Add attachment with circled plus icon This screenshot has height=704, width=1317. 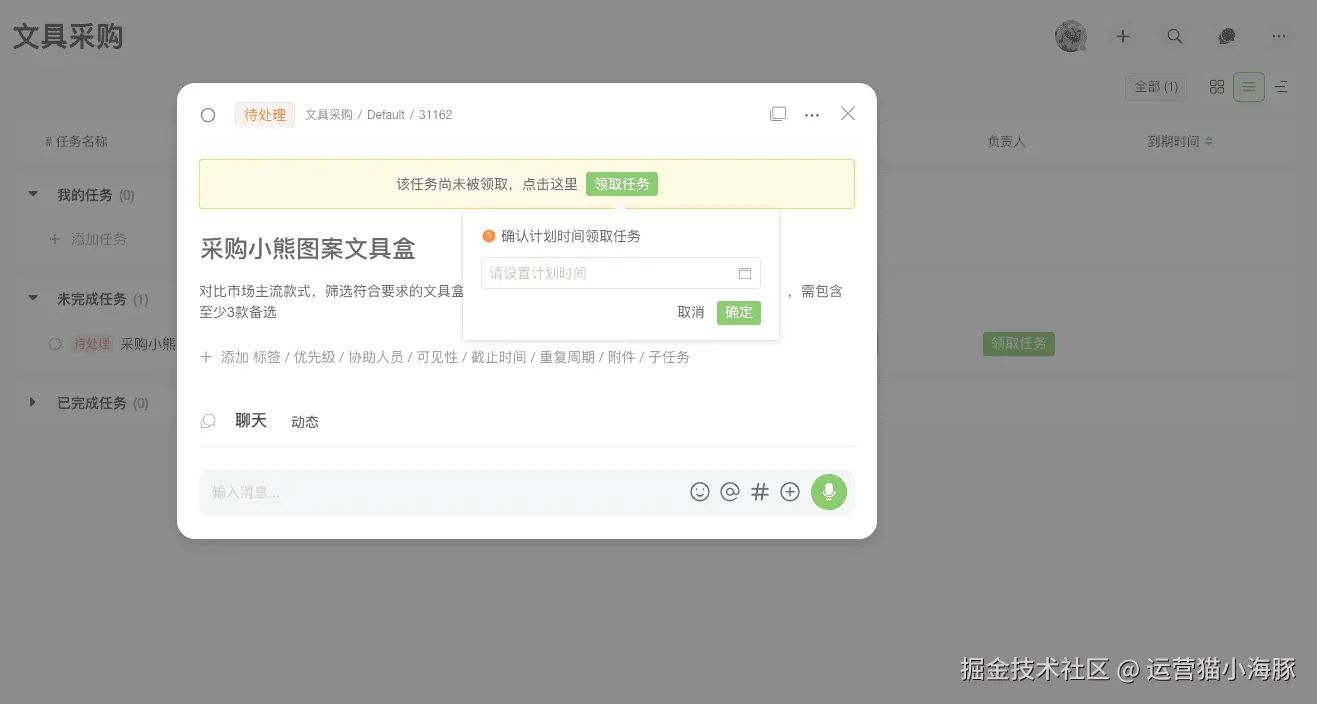coord(790,492)
